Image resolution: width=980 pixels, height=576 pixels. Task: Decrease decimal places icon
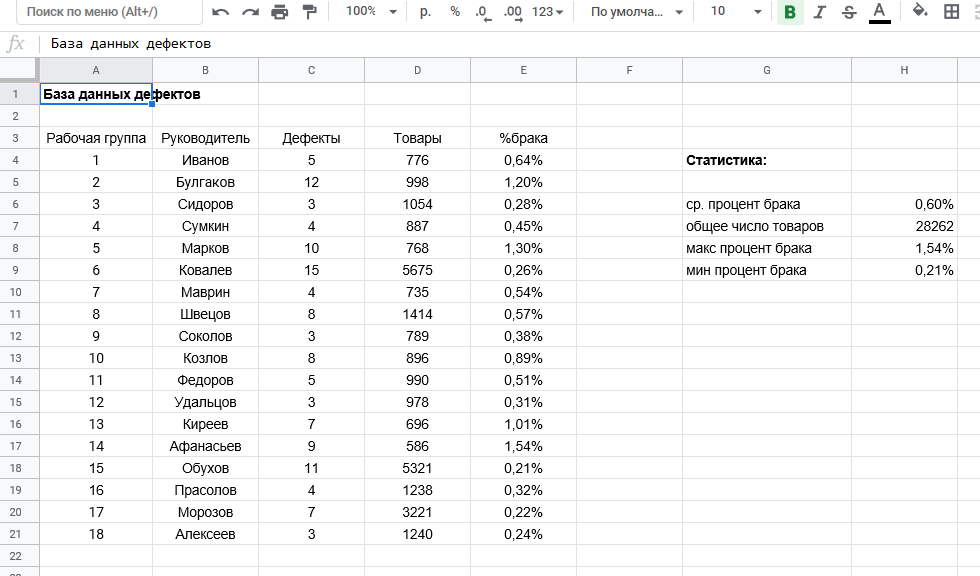pos(483,12)
